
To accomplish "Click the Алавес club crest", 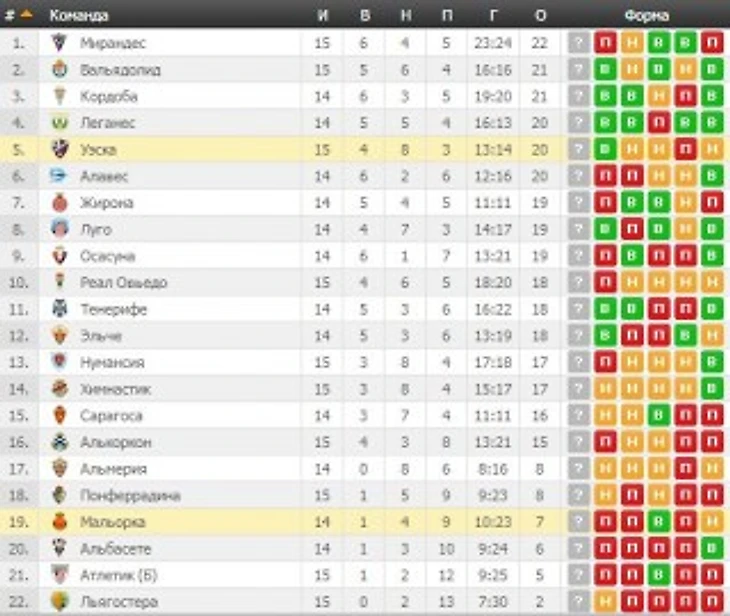I will (x=60, y=176).
